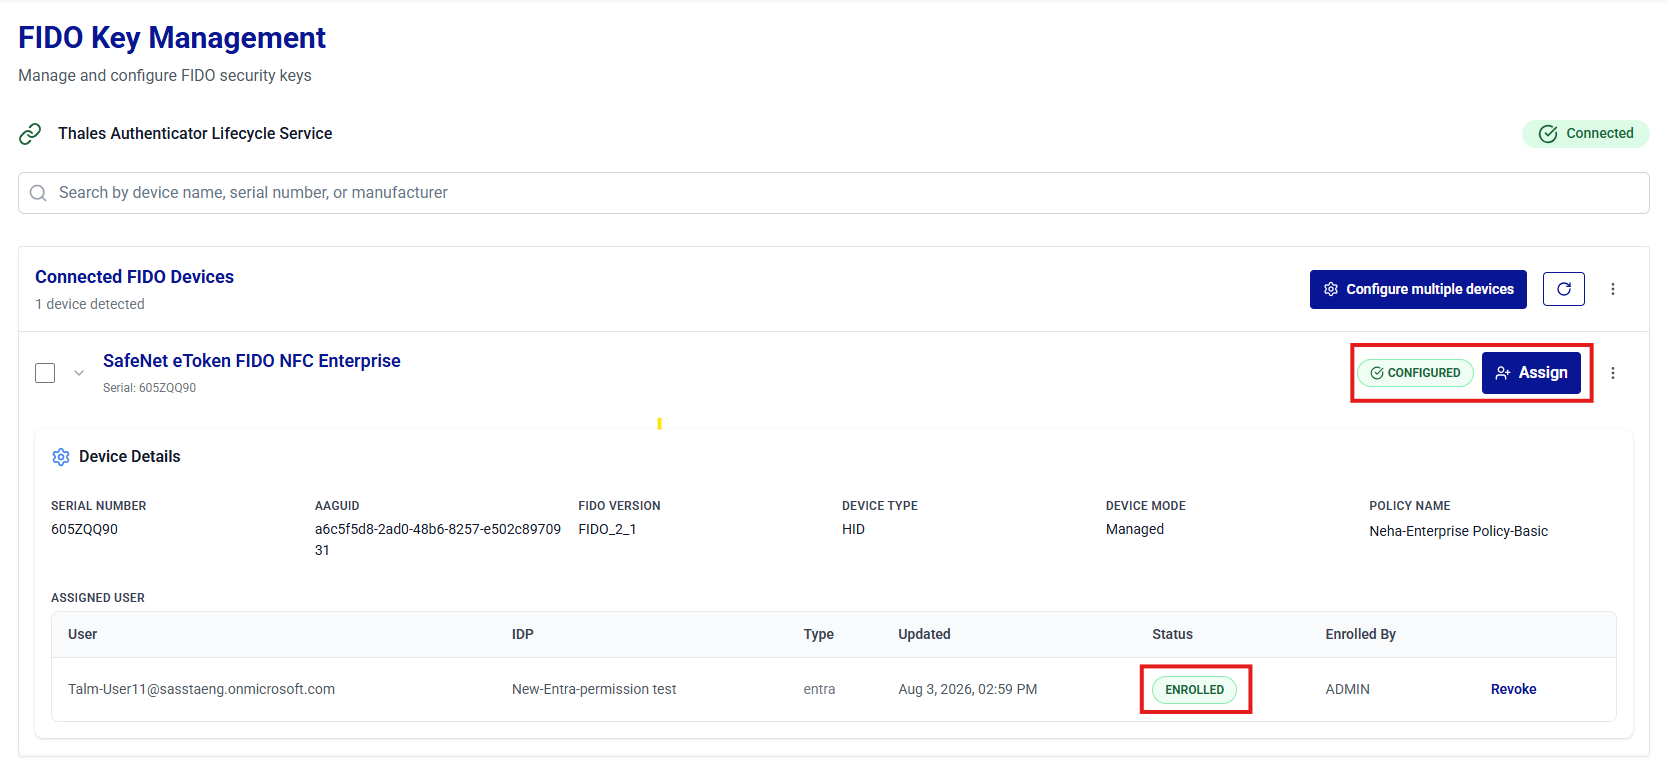The height and width of the screenshot is (780, 1668).
Task: Select the AAGUID value a6c5f5d8-2ad0-48b6
Action: click(x=438, y=540)
